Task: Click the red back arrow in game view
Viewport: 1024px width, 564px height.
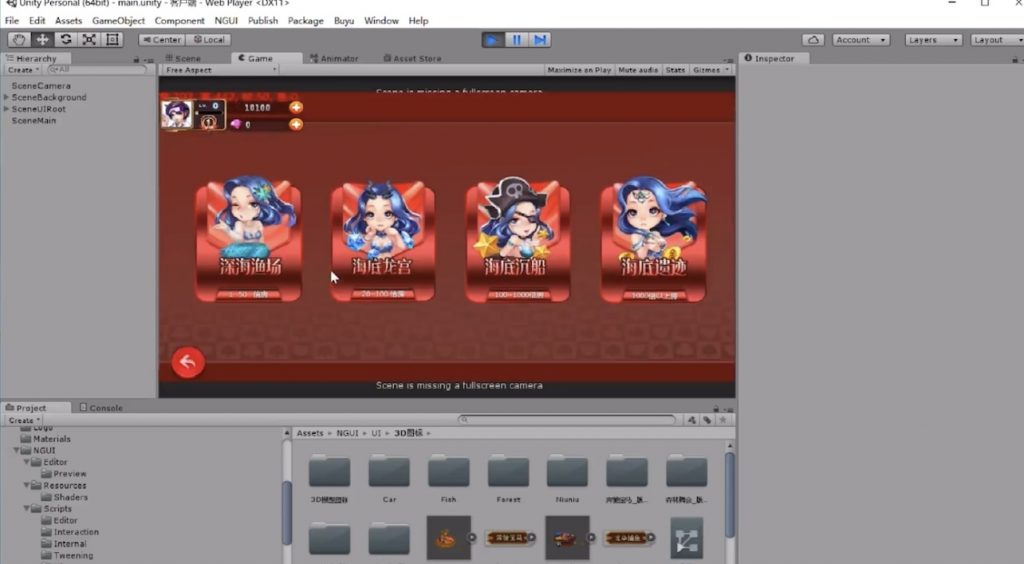Action: click(x=187, y=362)
